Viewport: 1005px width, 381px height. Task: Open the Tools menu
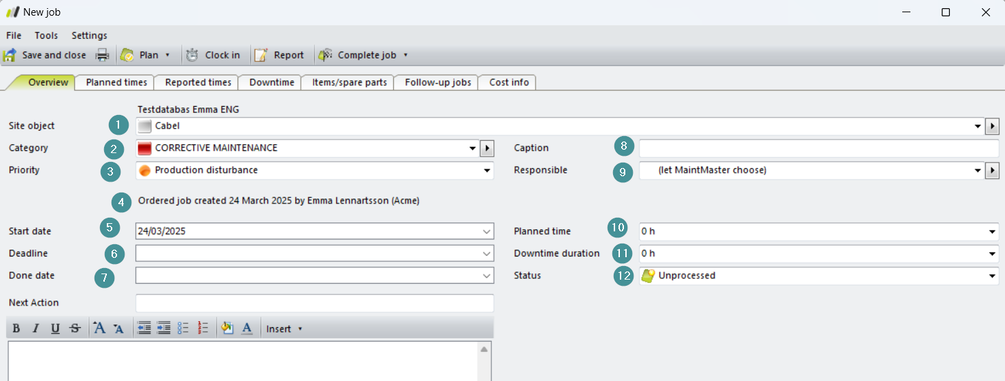point(46,35)
